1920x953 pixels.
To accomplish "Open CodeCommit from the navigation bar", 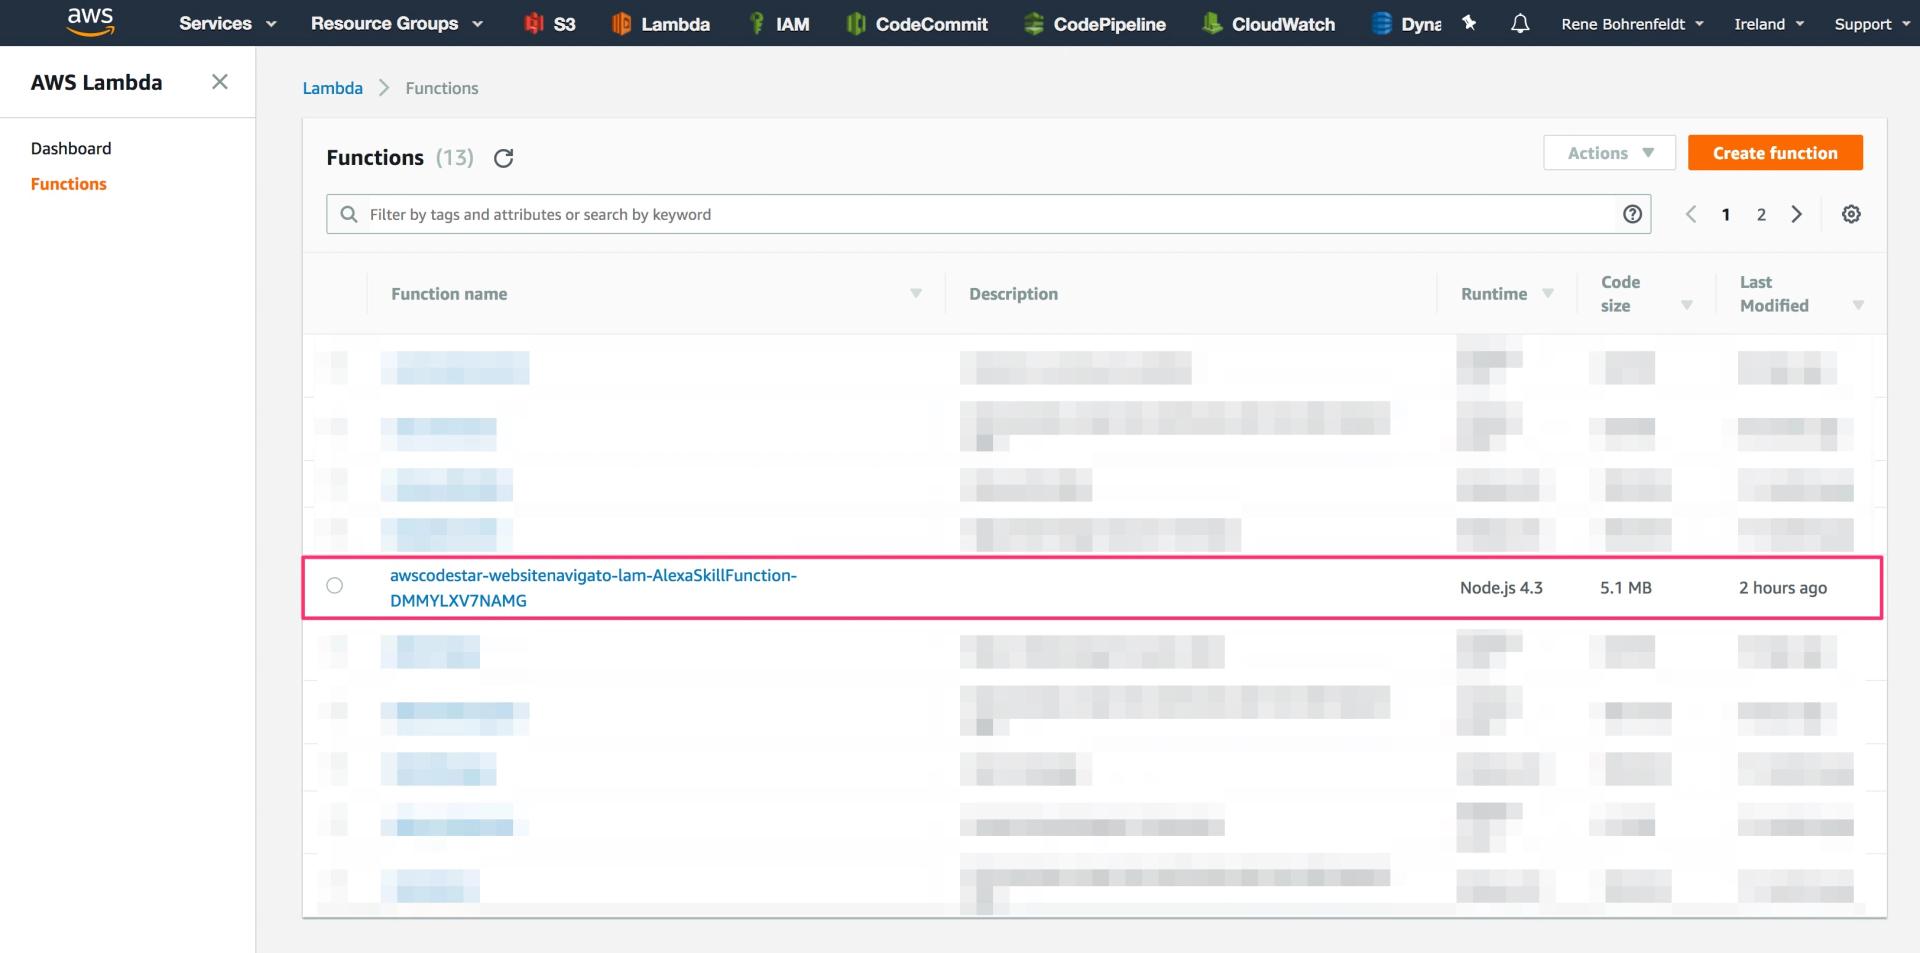I will (917, 24).
